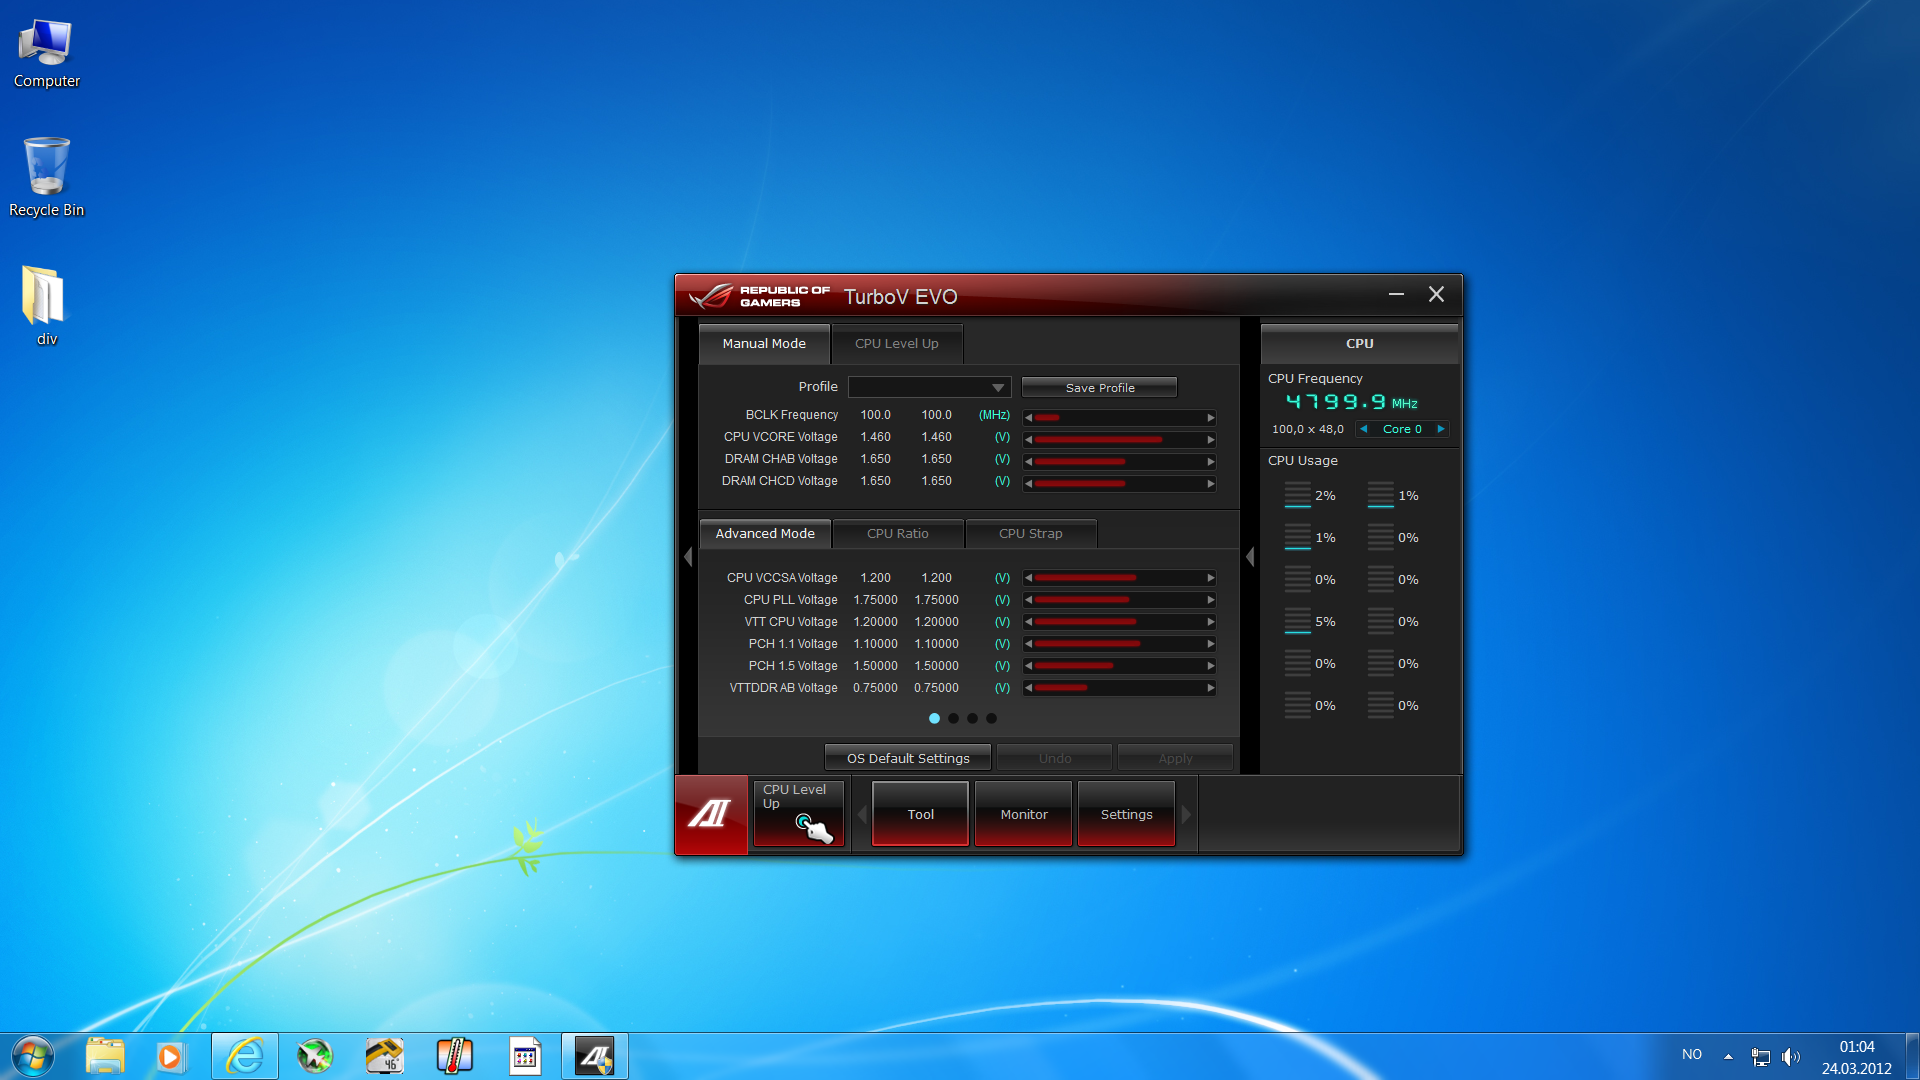Click the BCLK Frequency target value 100.0

pyautogui.click(x=936, y=415)
